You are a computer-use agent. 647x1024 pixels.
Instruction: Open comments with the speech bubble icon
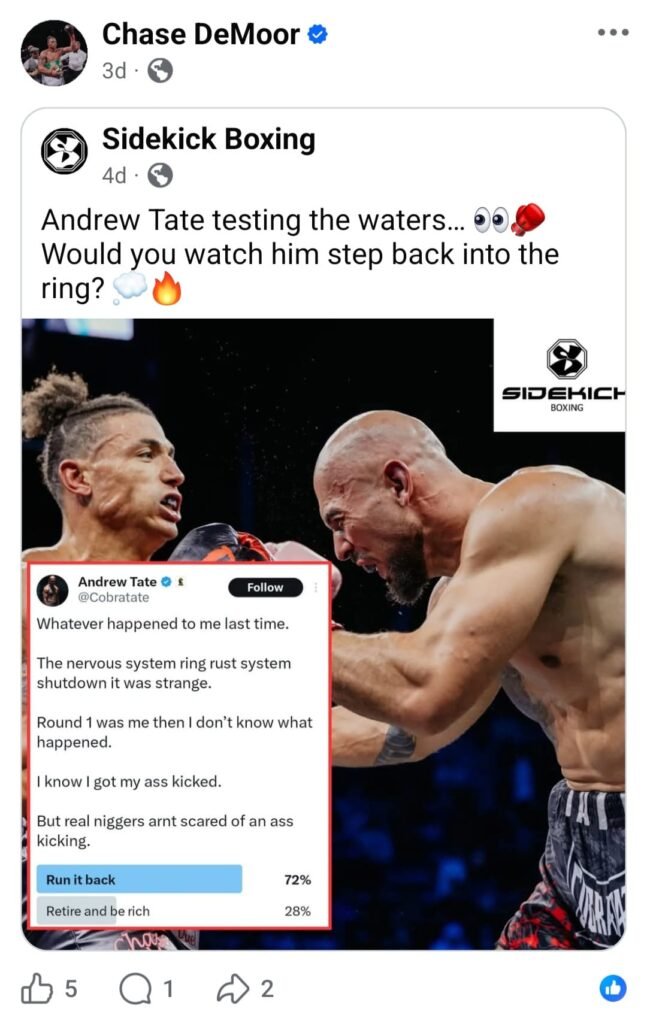[x=135, y=989]
